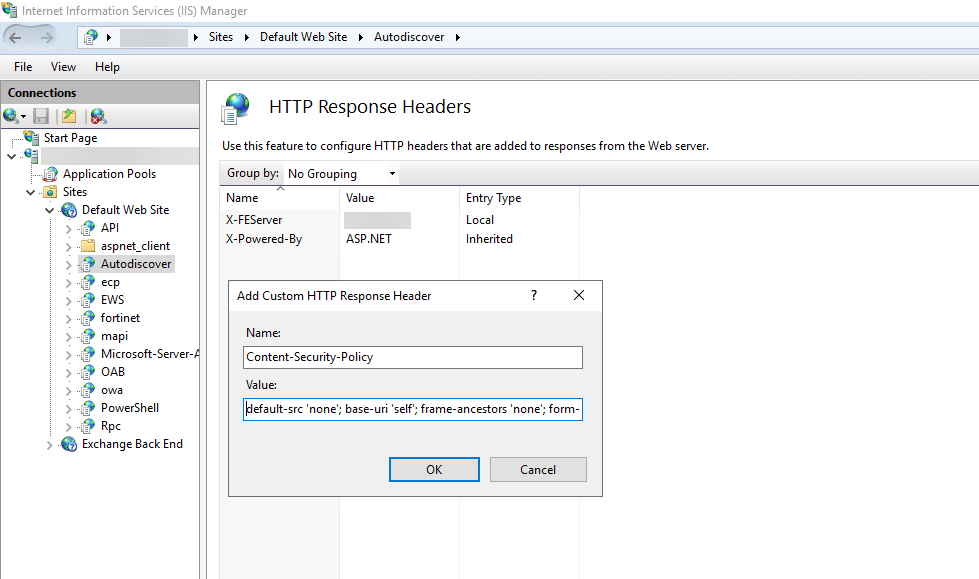
Task: Select the X-Powered-By header row
Action: (x=264, y=239)
